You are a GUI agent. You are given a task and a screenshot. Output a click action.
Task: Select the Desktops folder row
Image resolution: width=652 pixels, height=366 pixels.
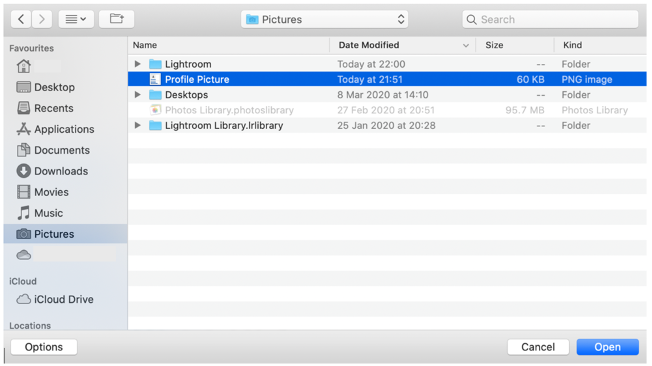click(x=387, y=94)
